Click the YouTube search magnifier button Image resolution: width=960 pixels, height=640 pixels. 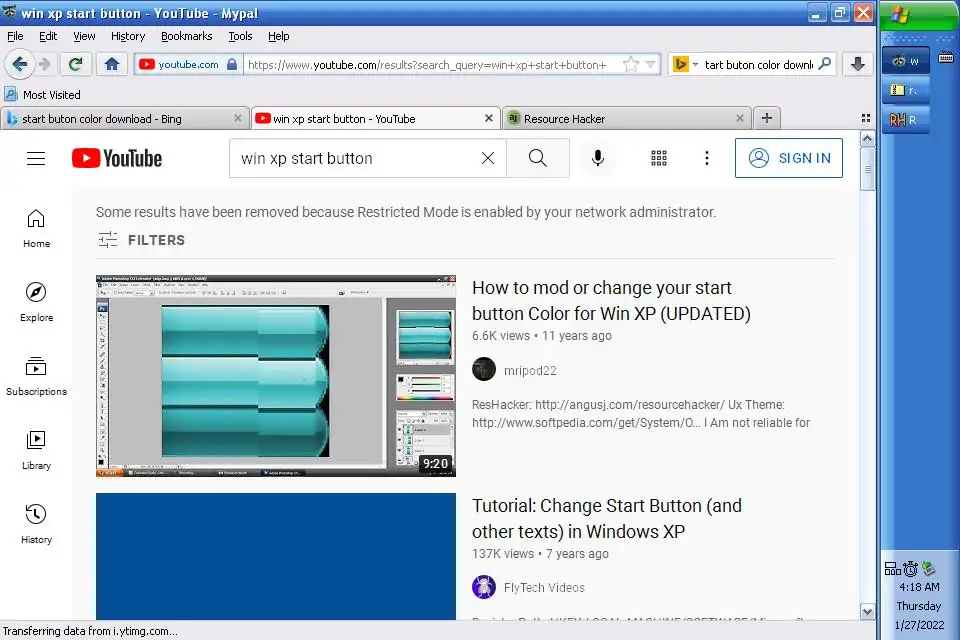pyautogui.click(x=538, y=158)
